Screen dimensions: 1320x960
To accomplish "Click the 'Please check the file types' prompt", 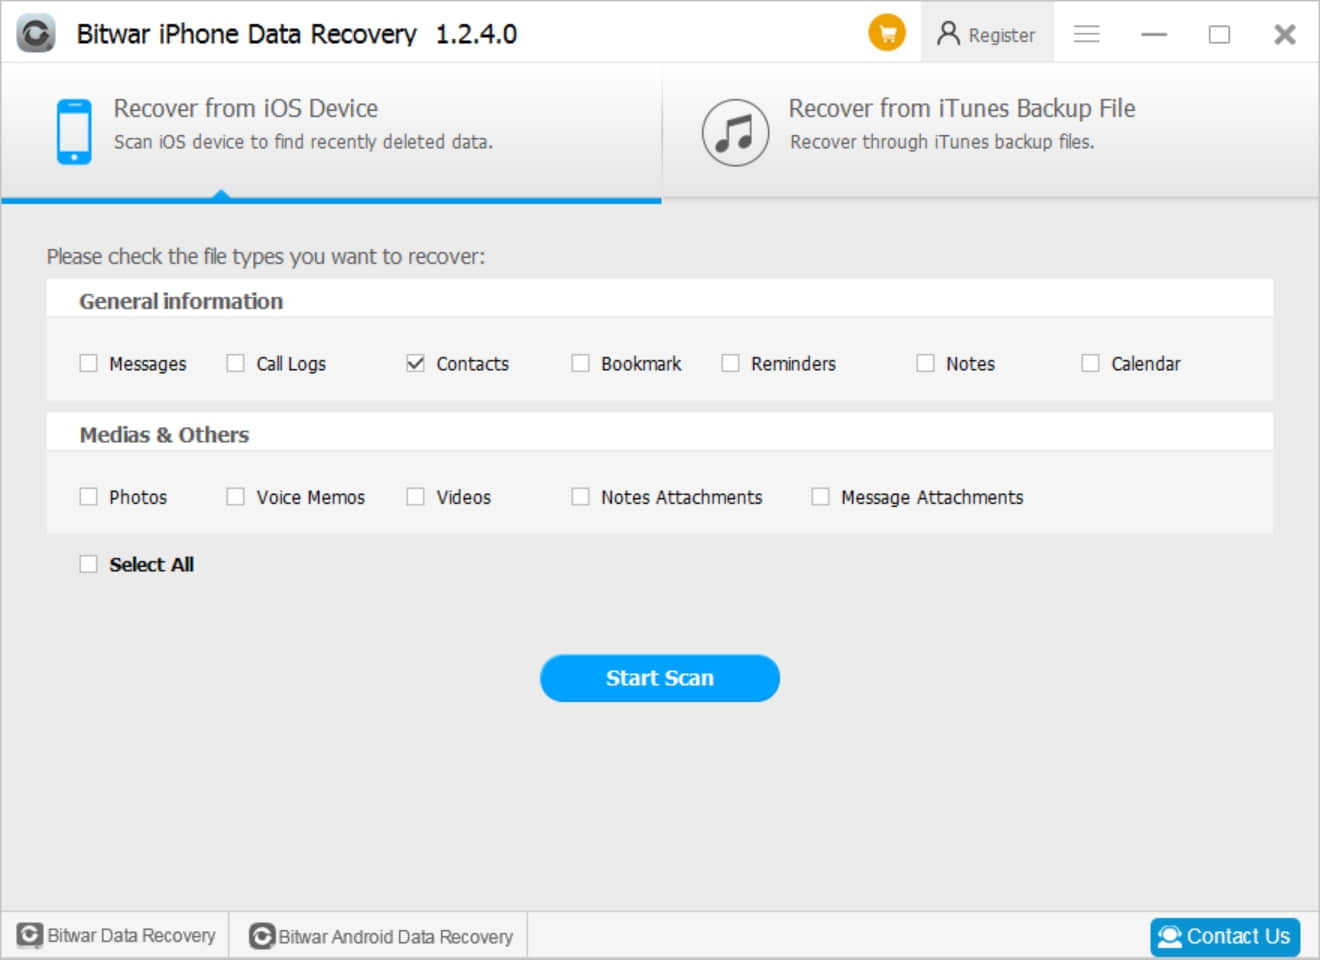I will [266, 256].
